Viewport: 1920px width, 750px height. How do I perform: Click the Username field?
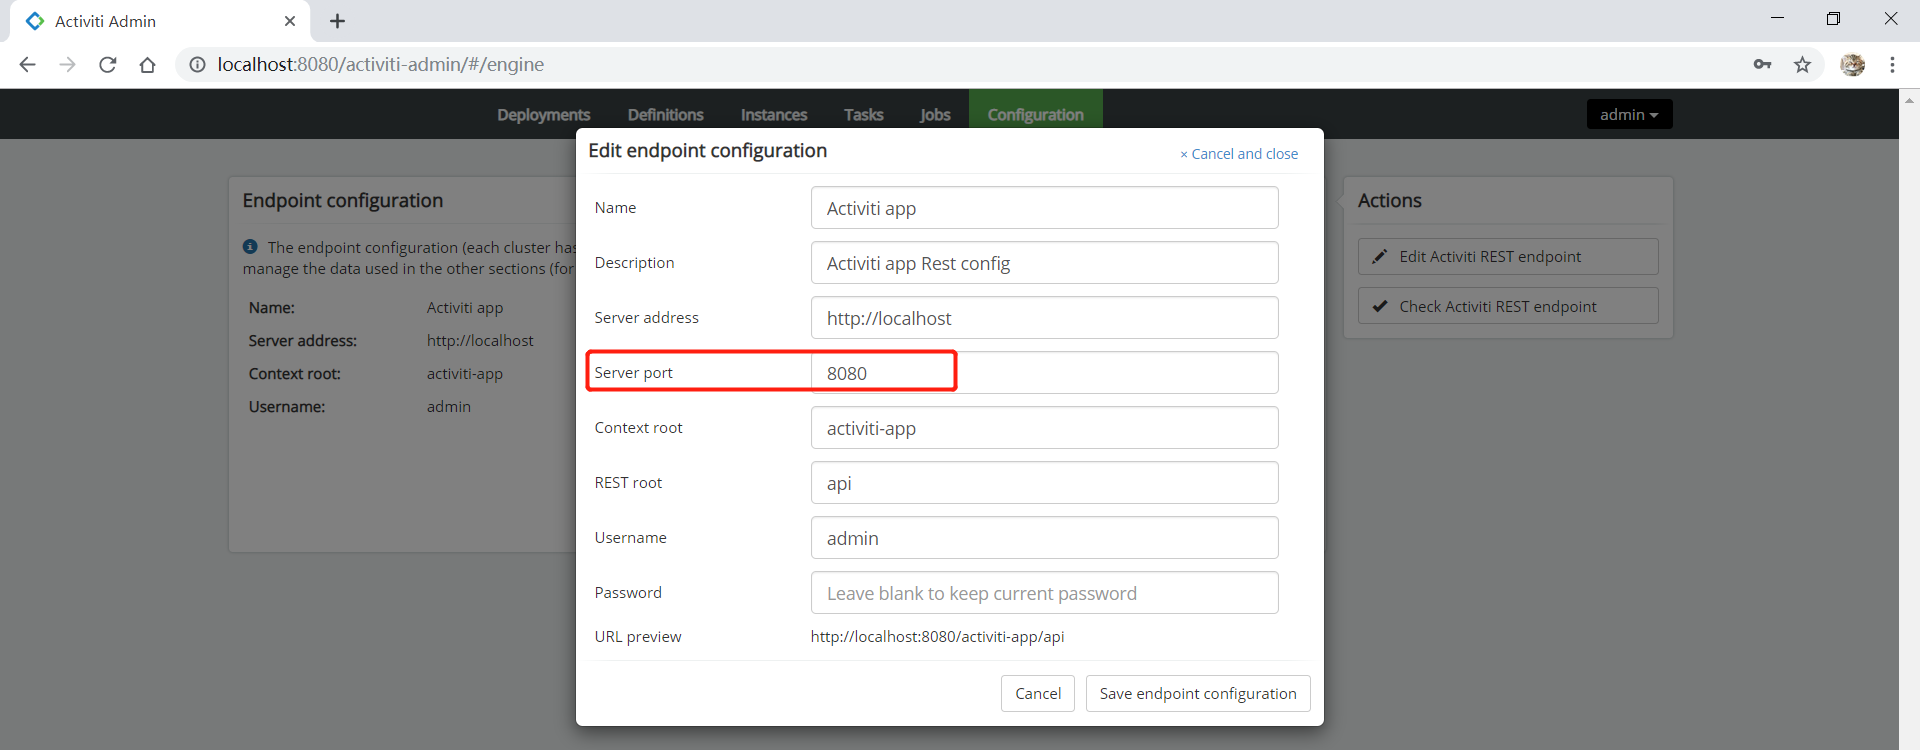(1044, 538)
